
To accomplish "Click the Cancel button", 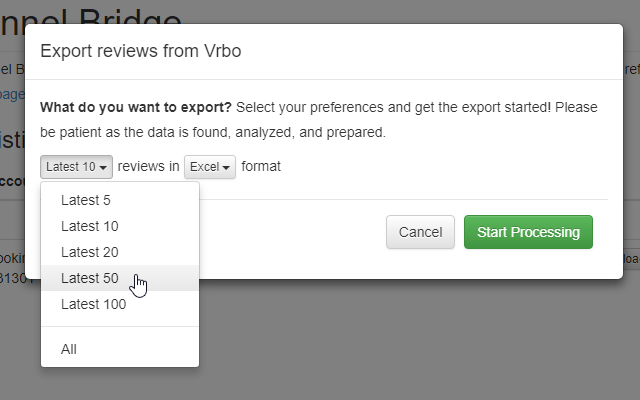I will pos(420,232).
